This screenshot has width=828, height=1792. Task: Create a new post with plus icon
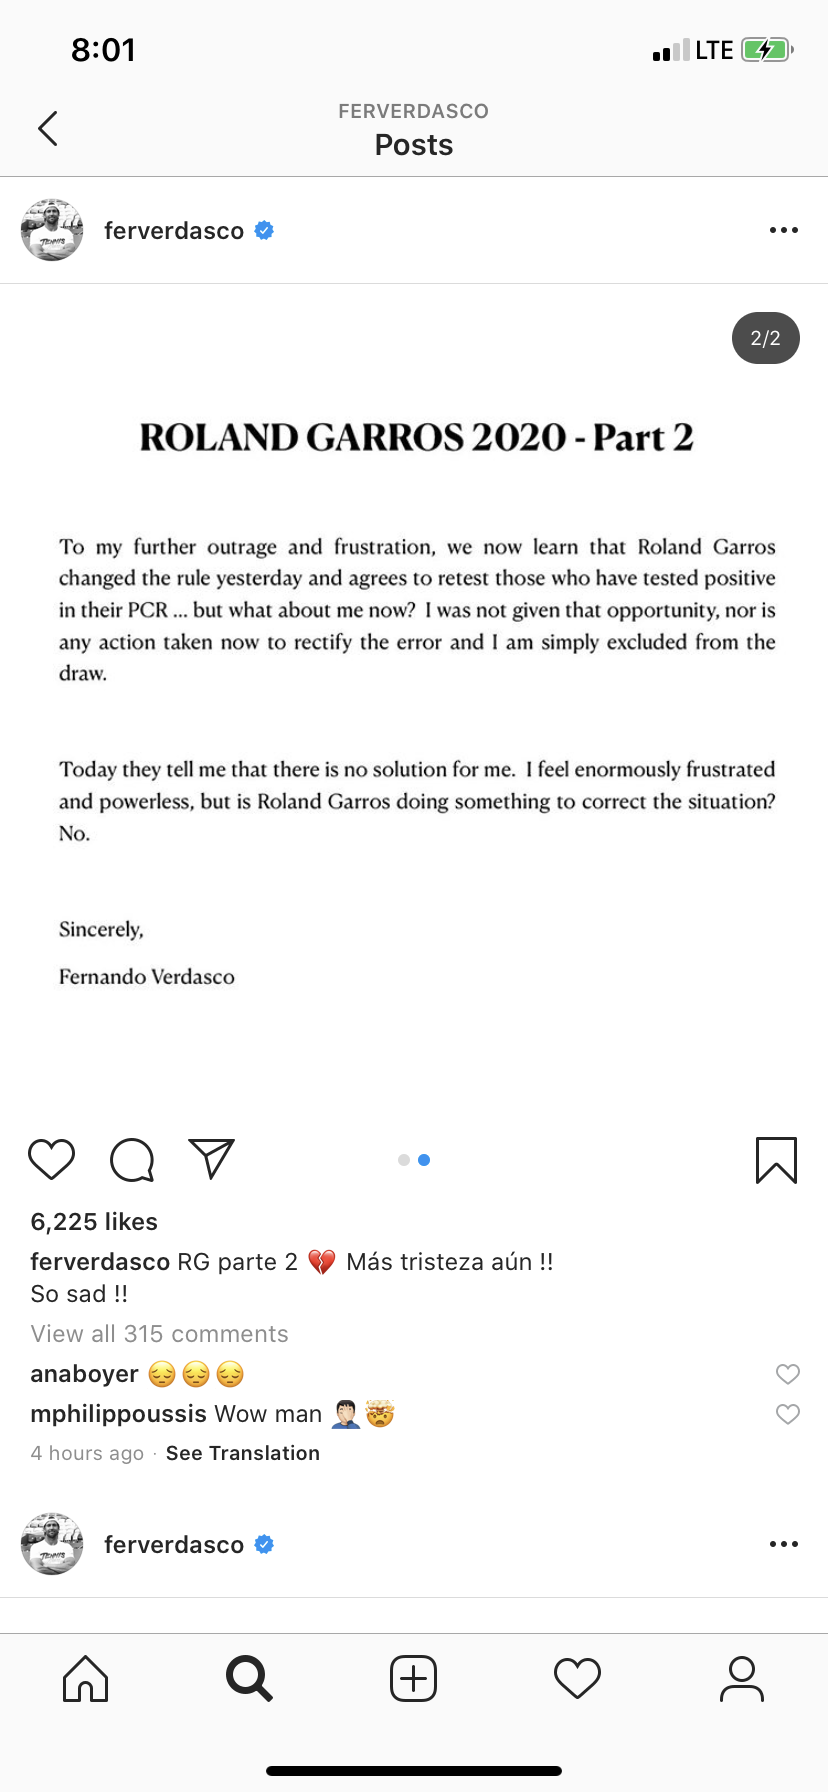click(x=413, y=1678)
